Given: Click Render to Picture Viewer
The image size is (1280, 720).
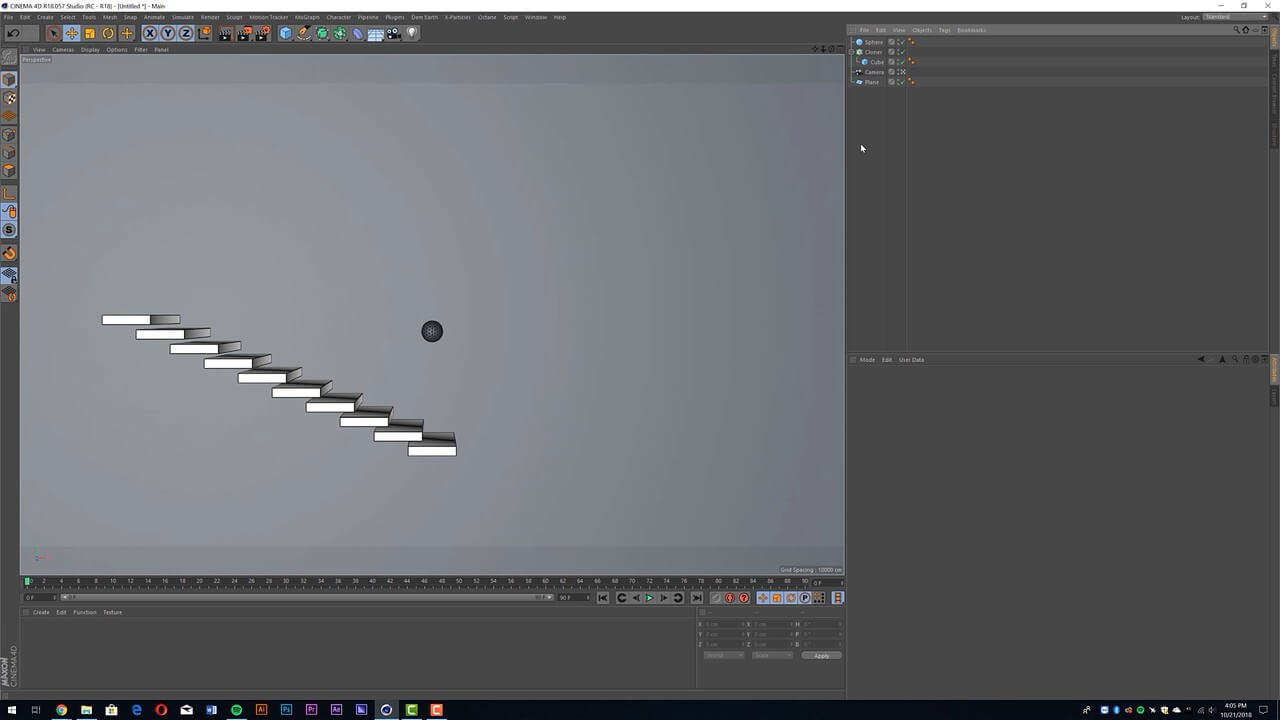Looking at the screenshot, I should click(x=243, y=33).
